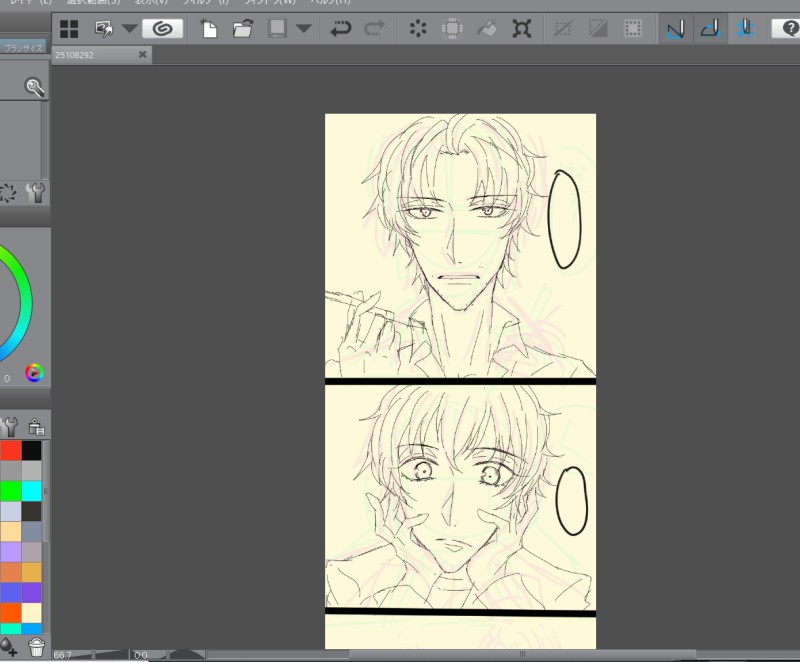Click the oval speech bubble in the lower comic panel
This screenshot has height=662, width=800.
(571, 501)
